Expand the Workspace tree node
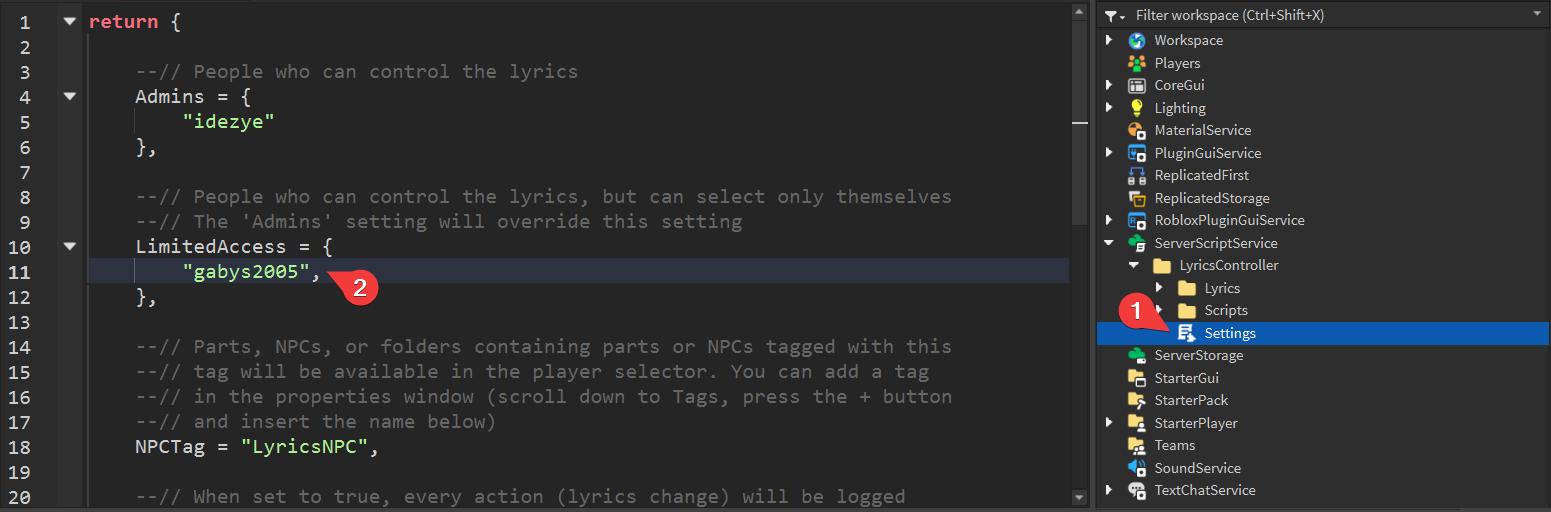1551x512 pixels. coord(1109,41)
